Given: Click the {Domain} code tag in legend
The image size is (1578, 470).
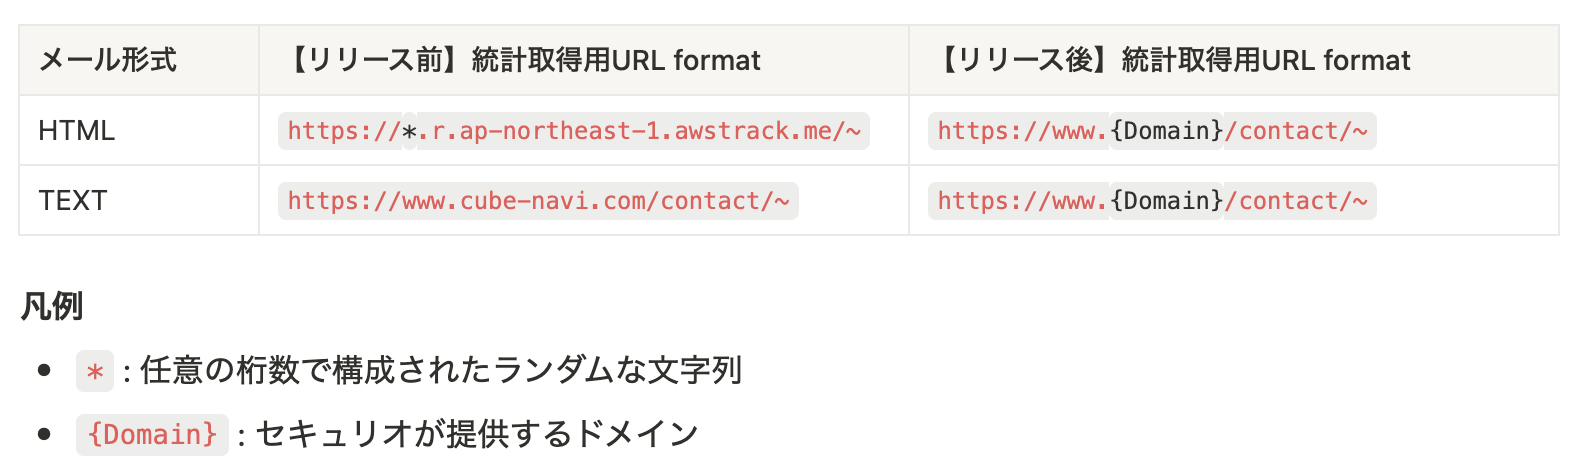Looking at the screenshot, I should pyautogui.click(x=152, y=434).
